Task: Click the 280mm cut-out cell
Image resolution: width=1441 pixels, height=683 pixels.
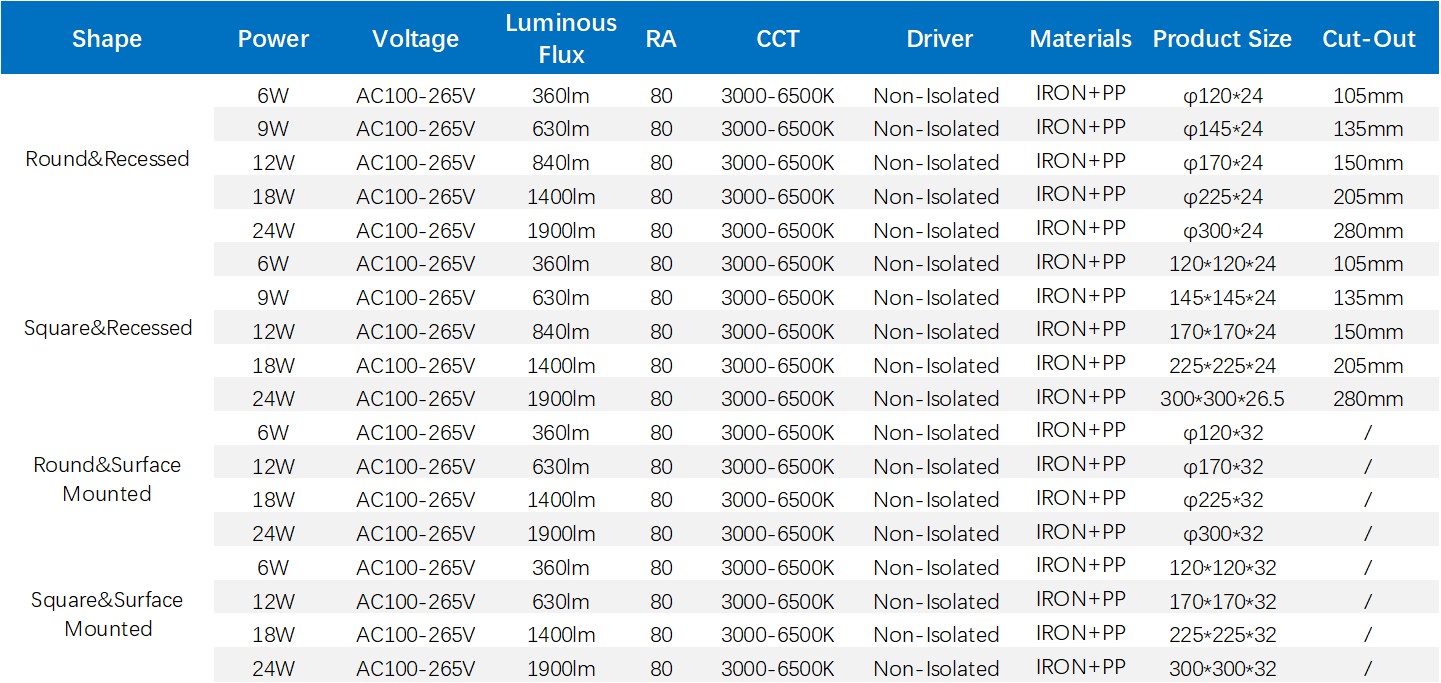Action: 1368,230
